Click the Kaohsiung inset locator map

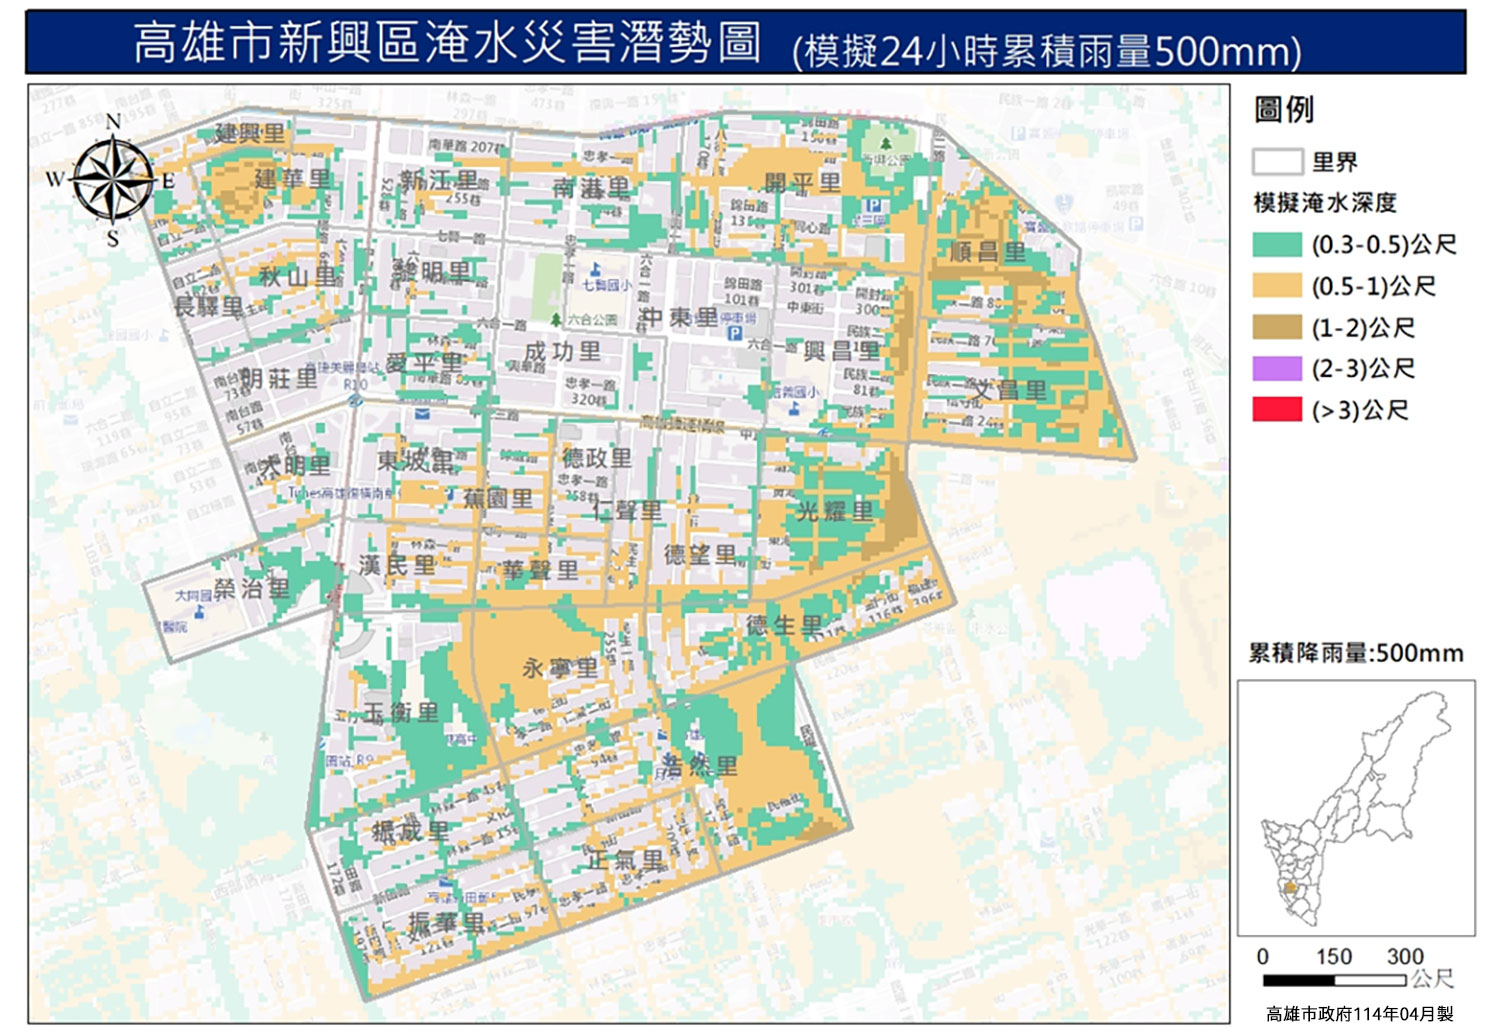click(x=1355, y=808)
